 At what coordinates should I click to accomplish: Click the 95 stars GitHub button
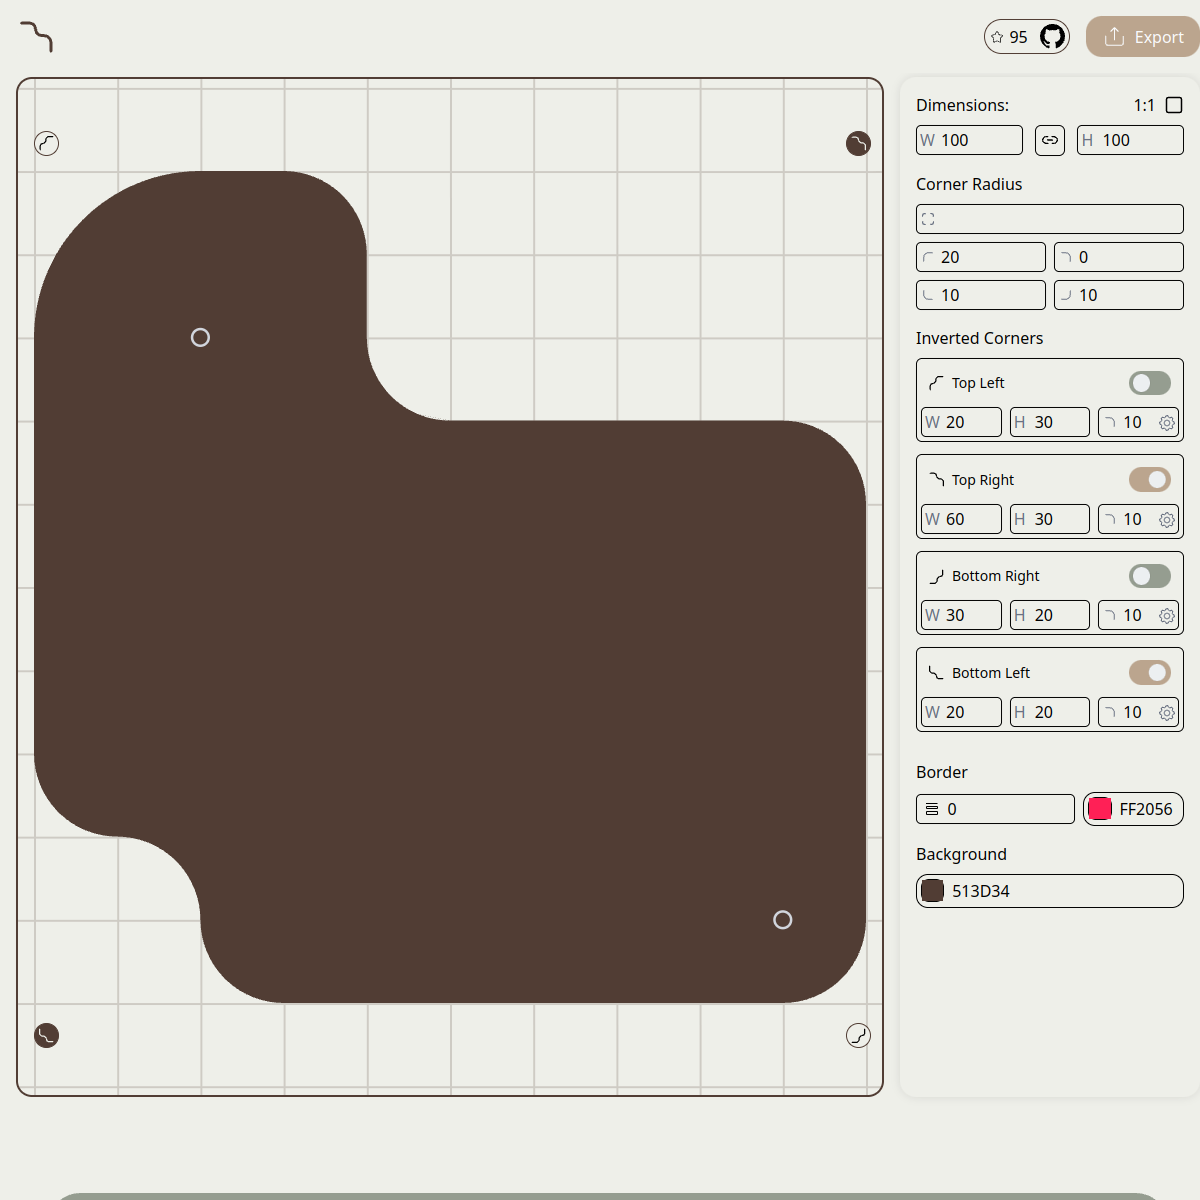point(1010,37)
